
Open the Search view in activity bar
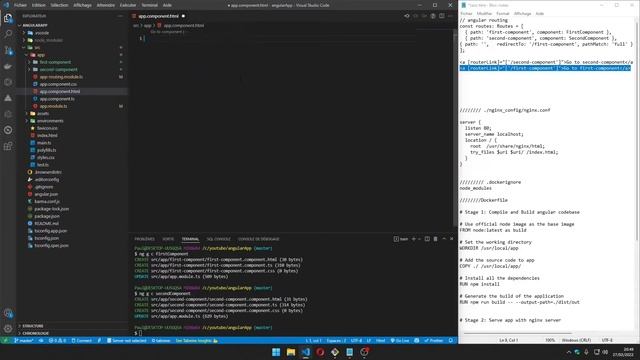(8, 34)
